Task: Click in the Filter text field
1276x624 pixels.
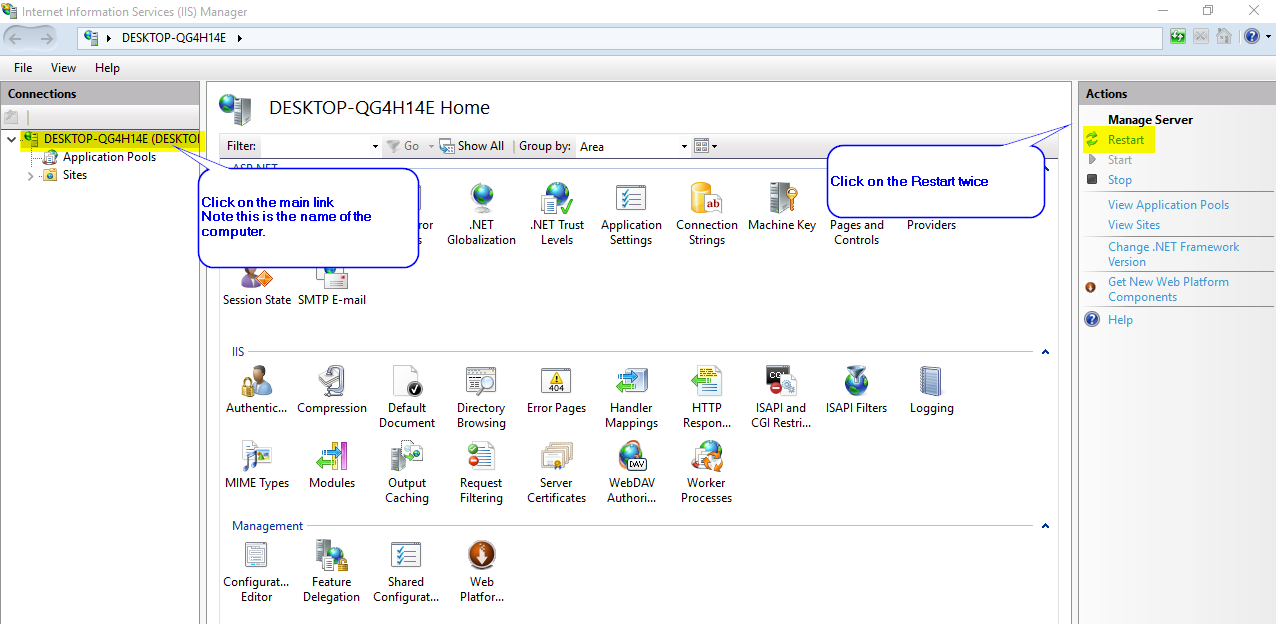Action: click(315, 146)
